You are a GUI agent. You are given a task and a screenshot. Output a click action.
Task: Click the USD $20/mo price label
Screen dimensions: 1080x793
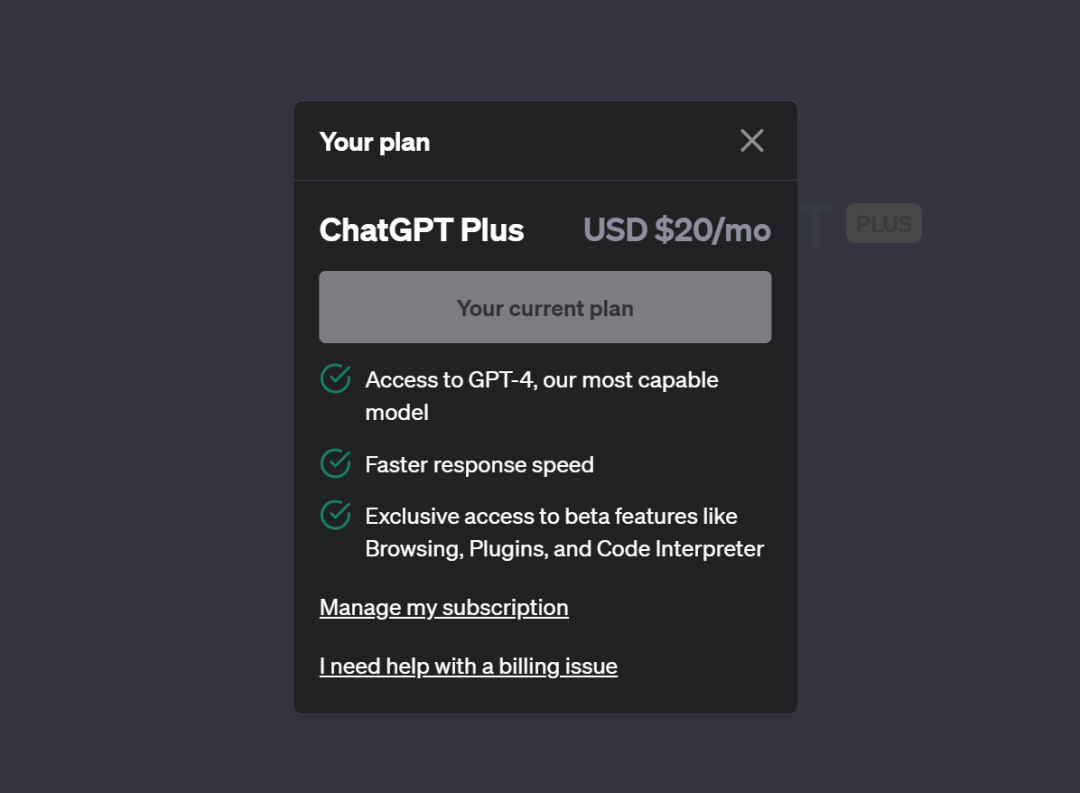click(x=677, y=230)
